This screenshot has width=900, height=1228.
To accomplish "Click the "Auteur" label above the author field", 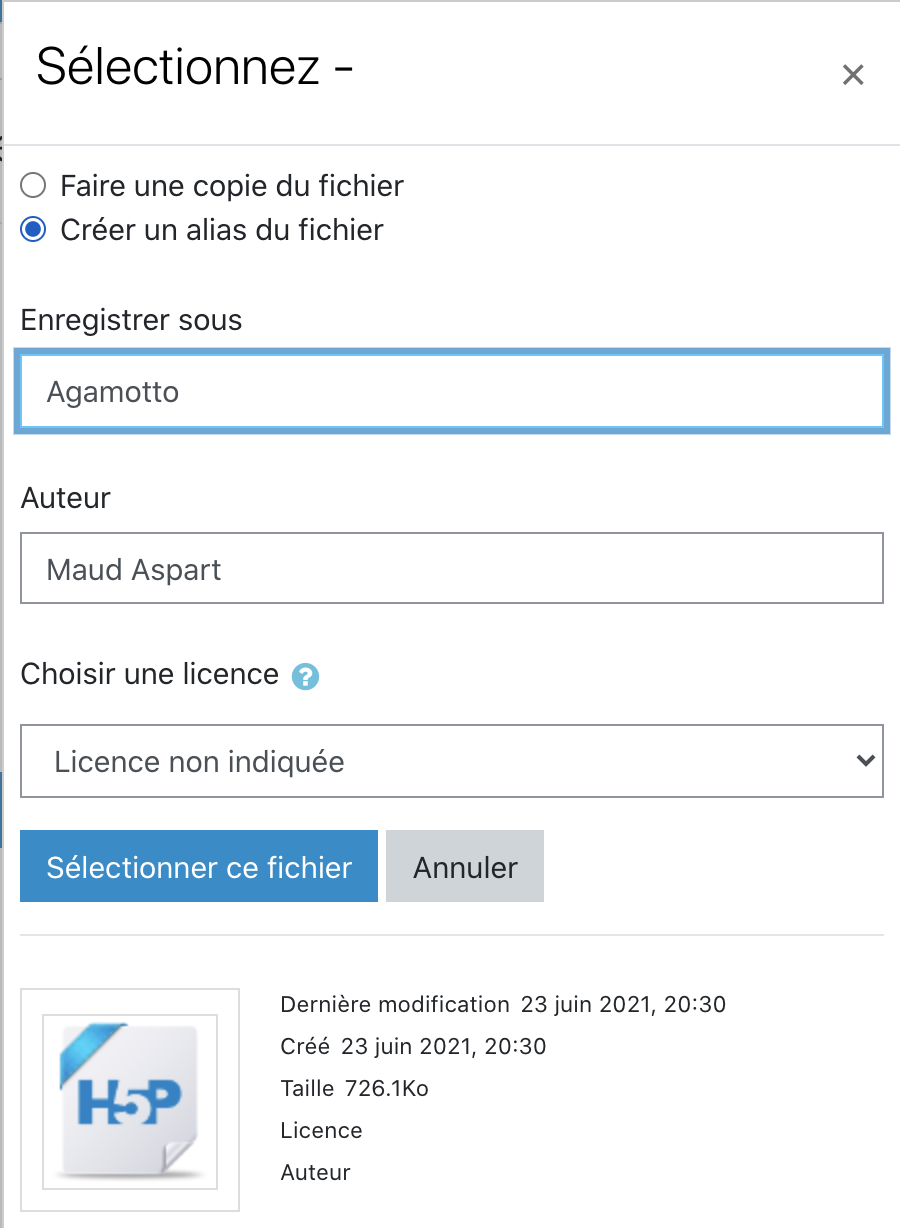I will pyautogui.click(x=66, y=497).
